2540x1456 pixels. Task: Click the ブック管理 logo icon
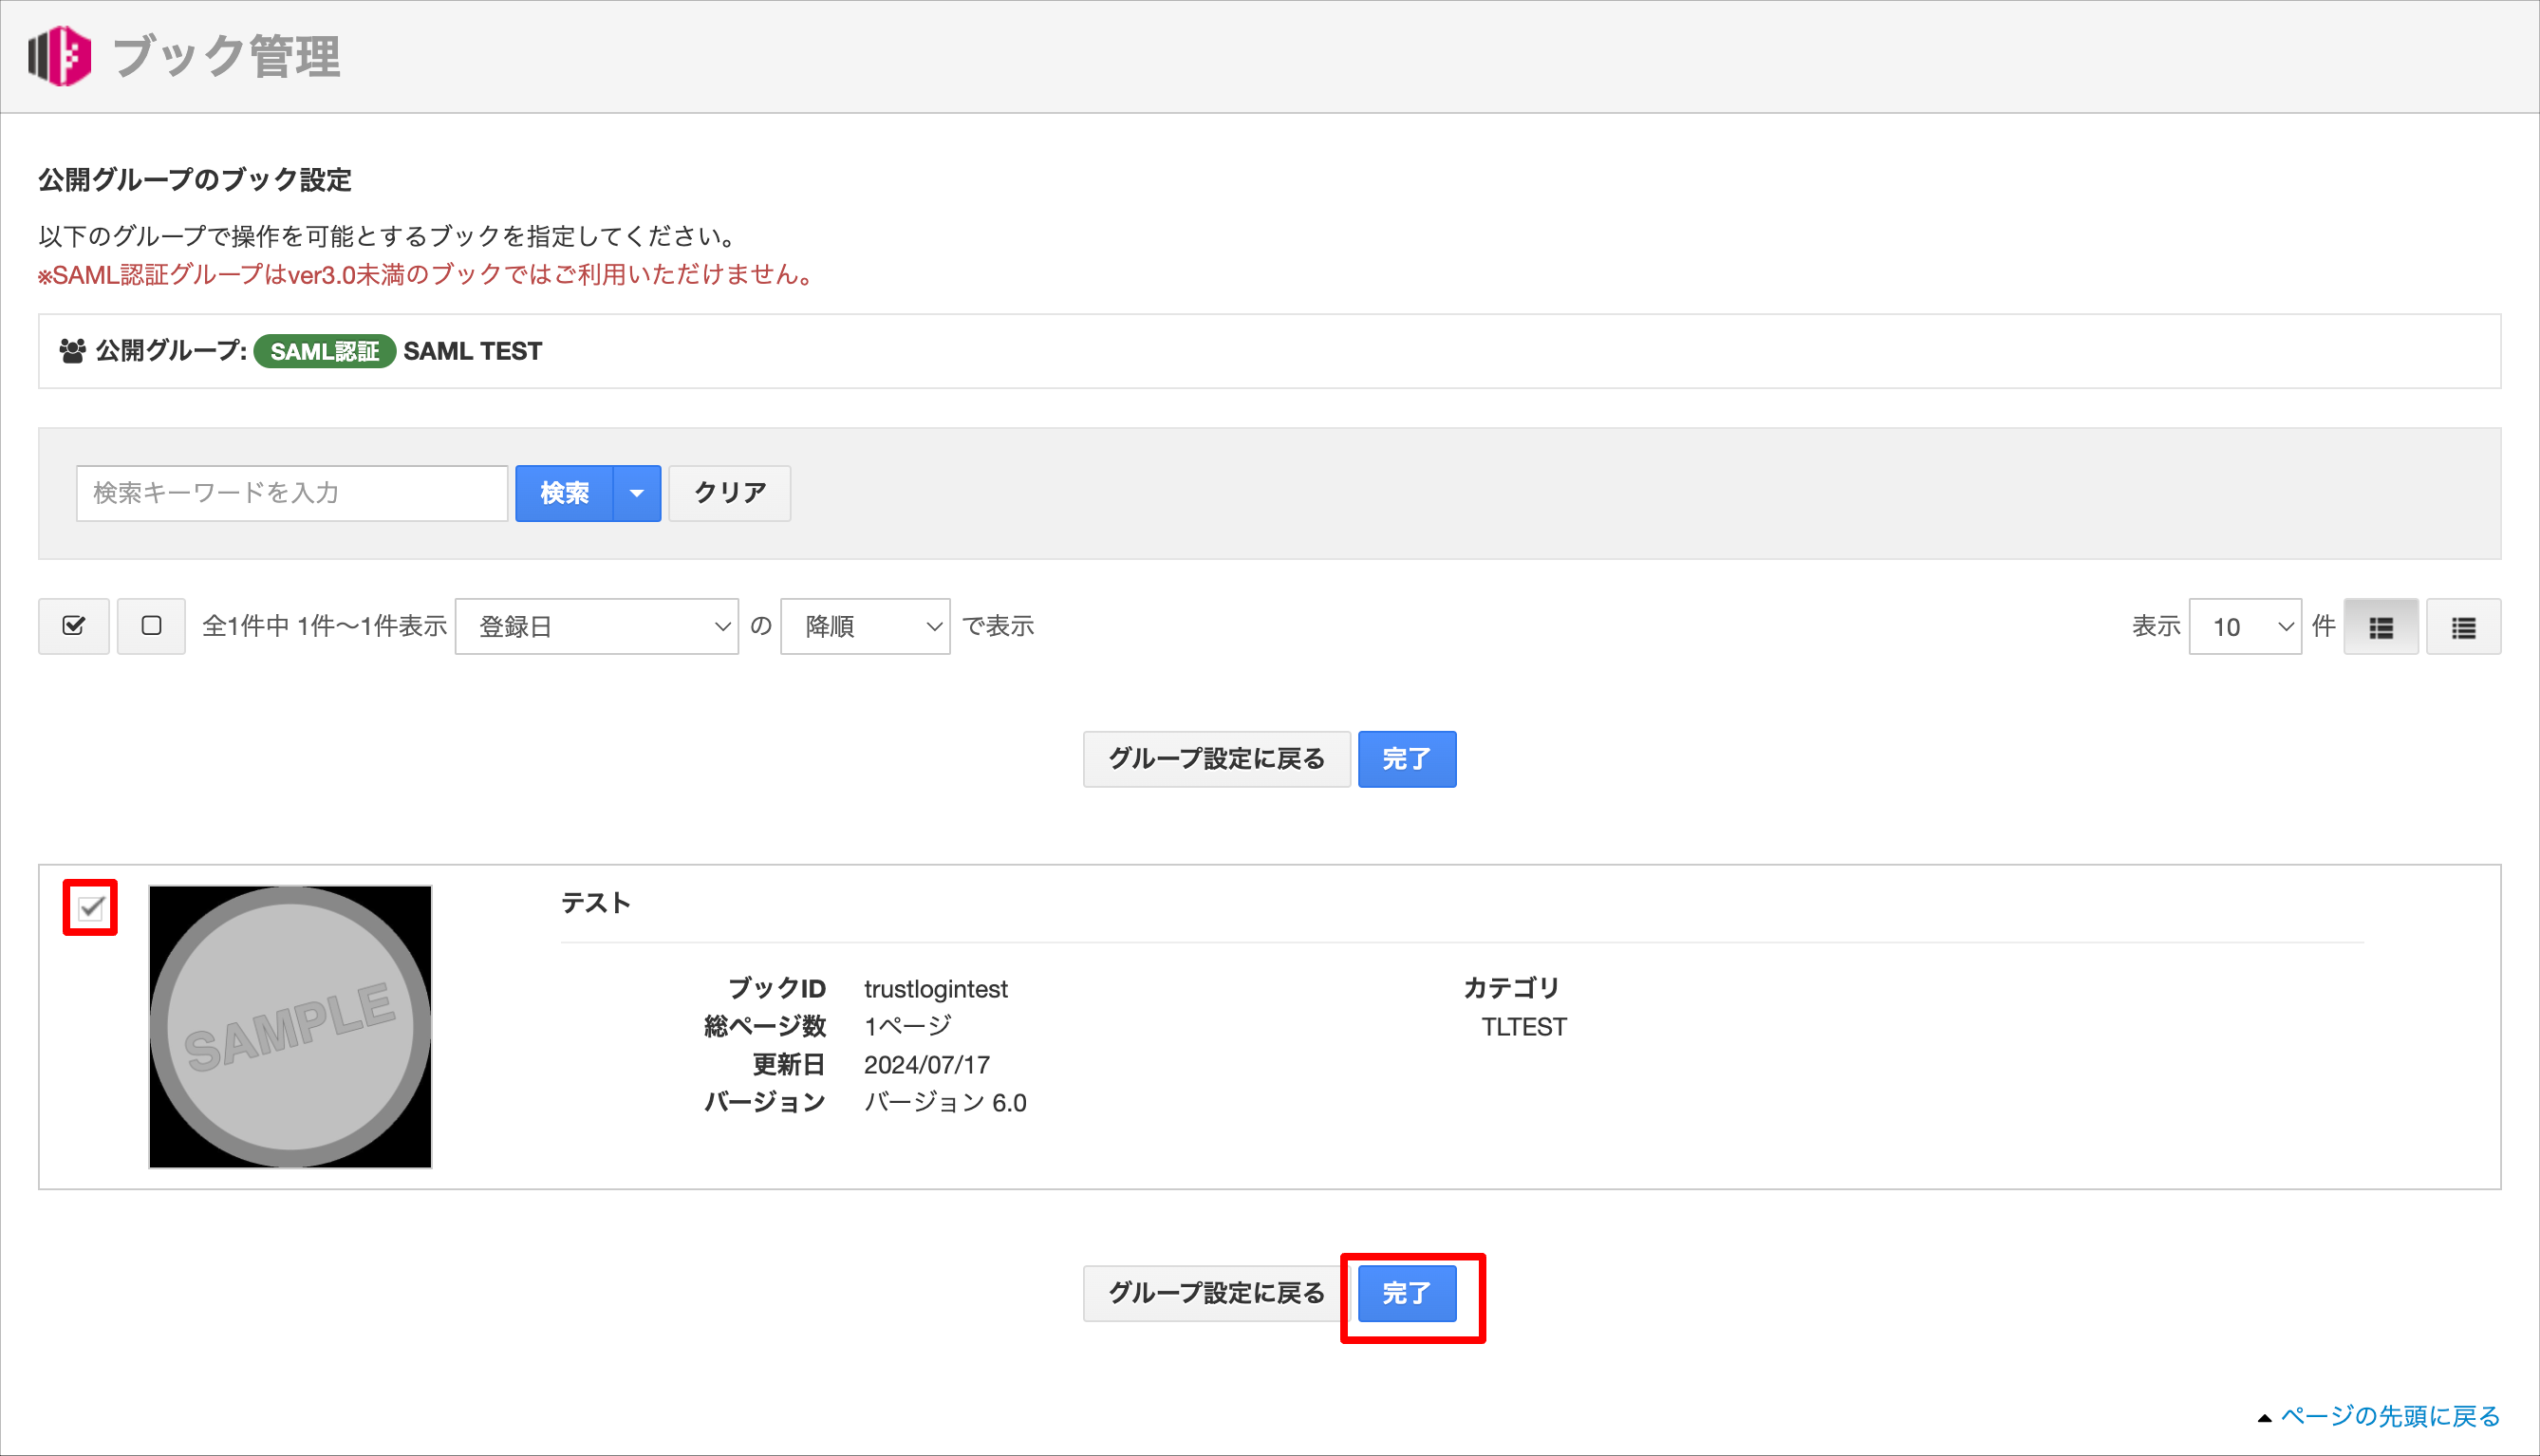[x=60, y=56]
